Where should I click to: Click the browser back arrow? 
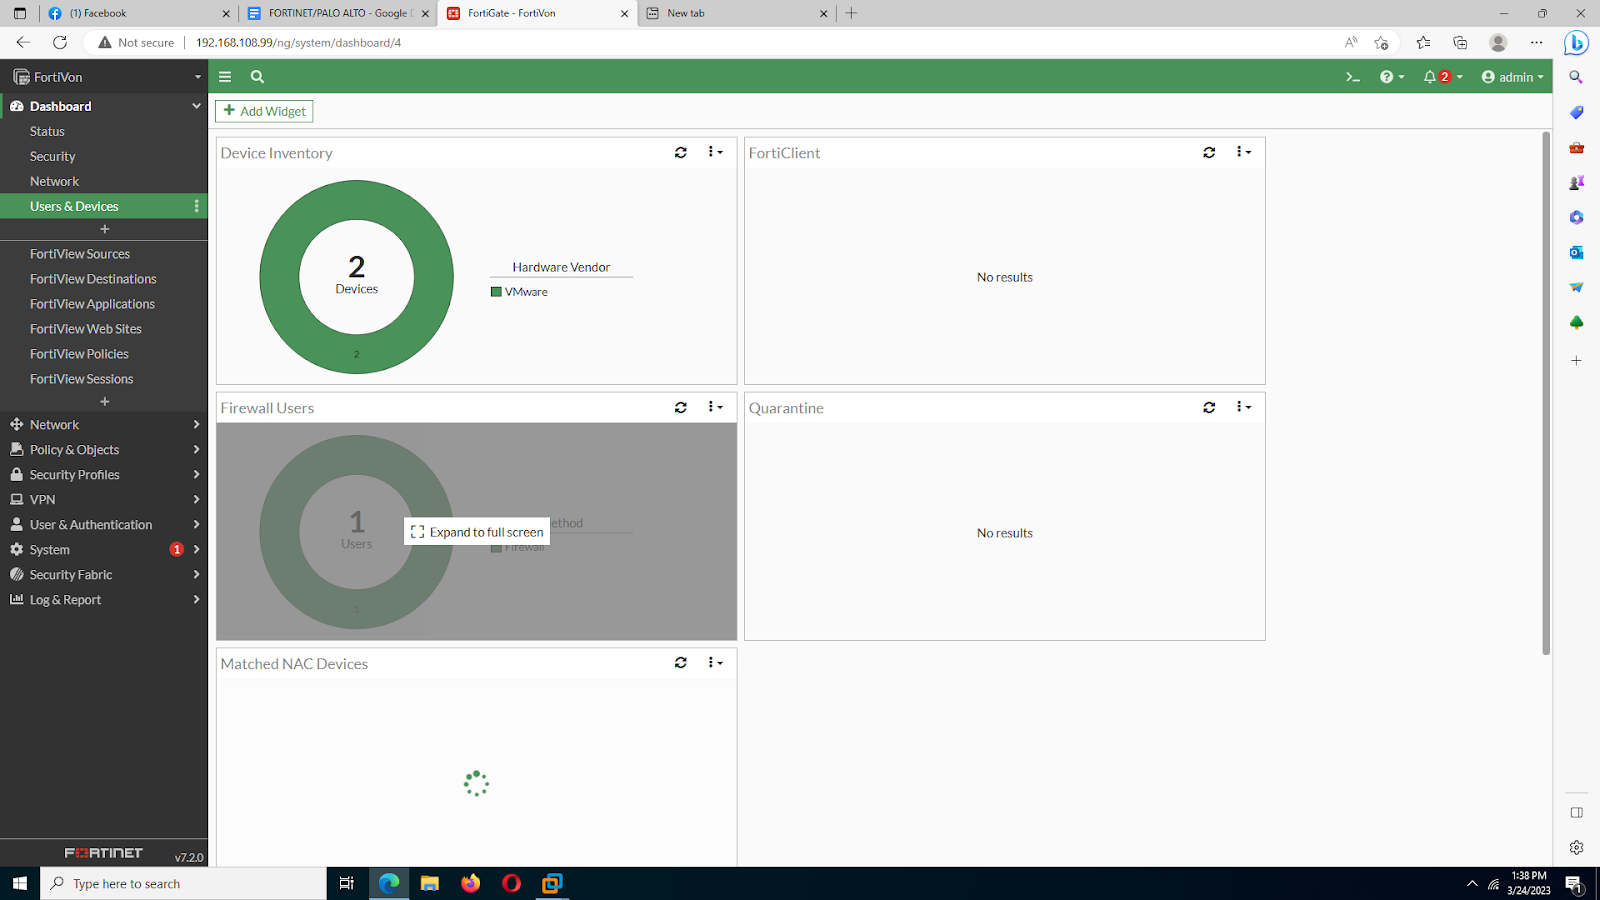(23, 42)
